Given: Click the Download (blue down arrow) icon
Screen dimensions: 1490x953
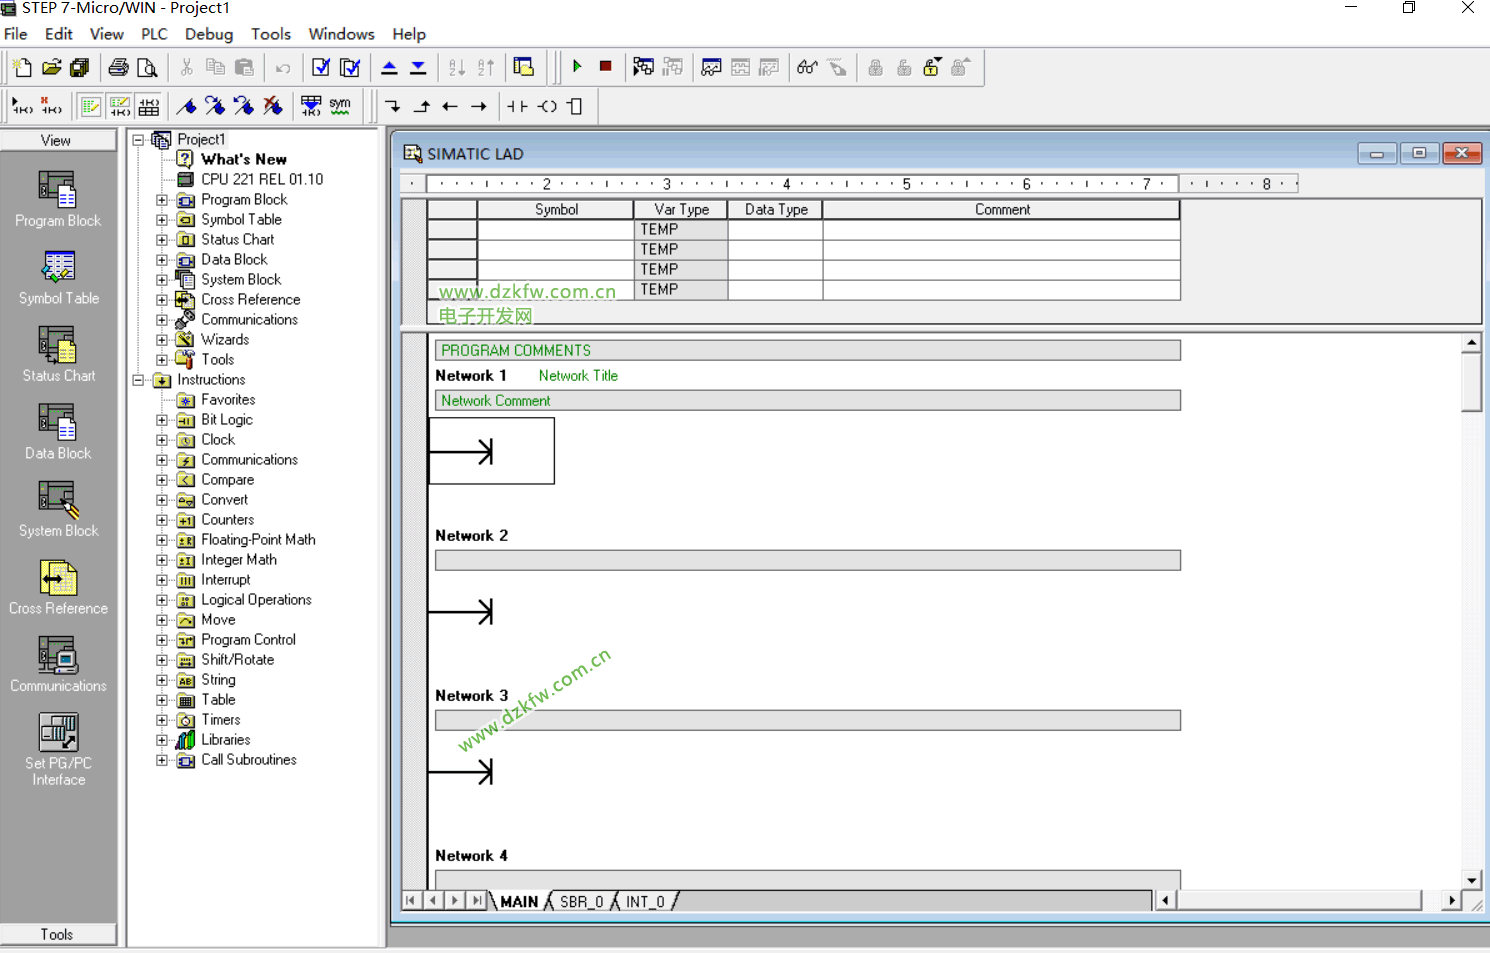Looking at the screenshot, I should coord(418,68).
